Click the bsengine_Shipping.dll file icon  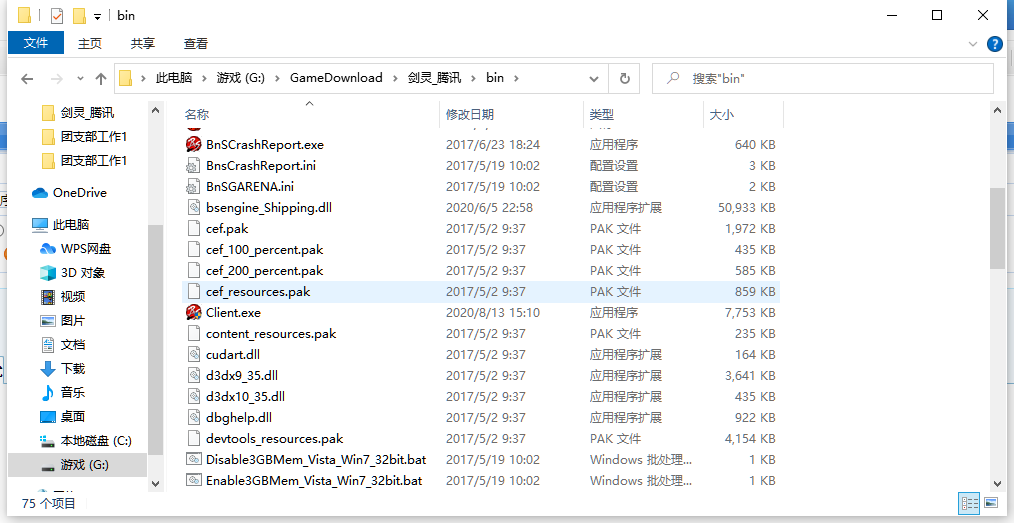click(x=193, y=208)
